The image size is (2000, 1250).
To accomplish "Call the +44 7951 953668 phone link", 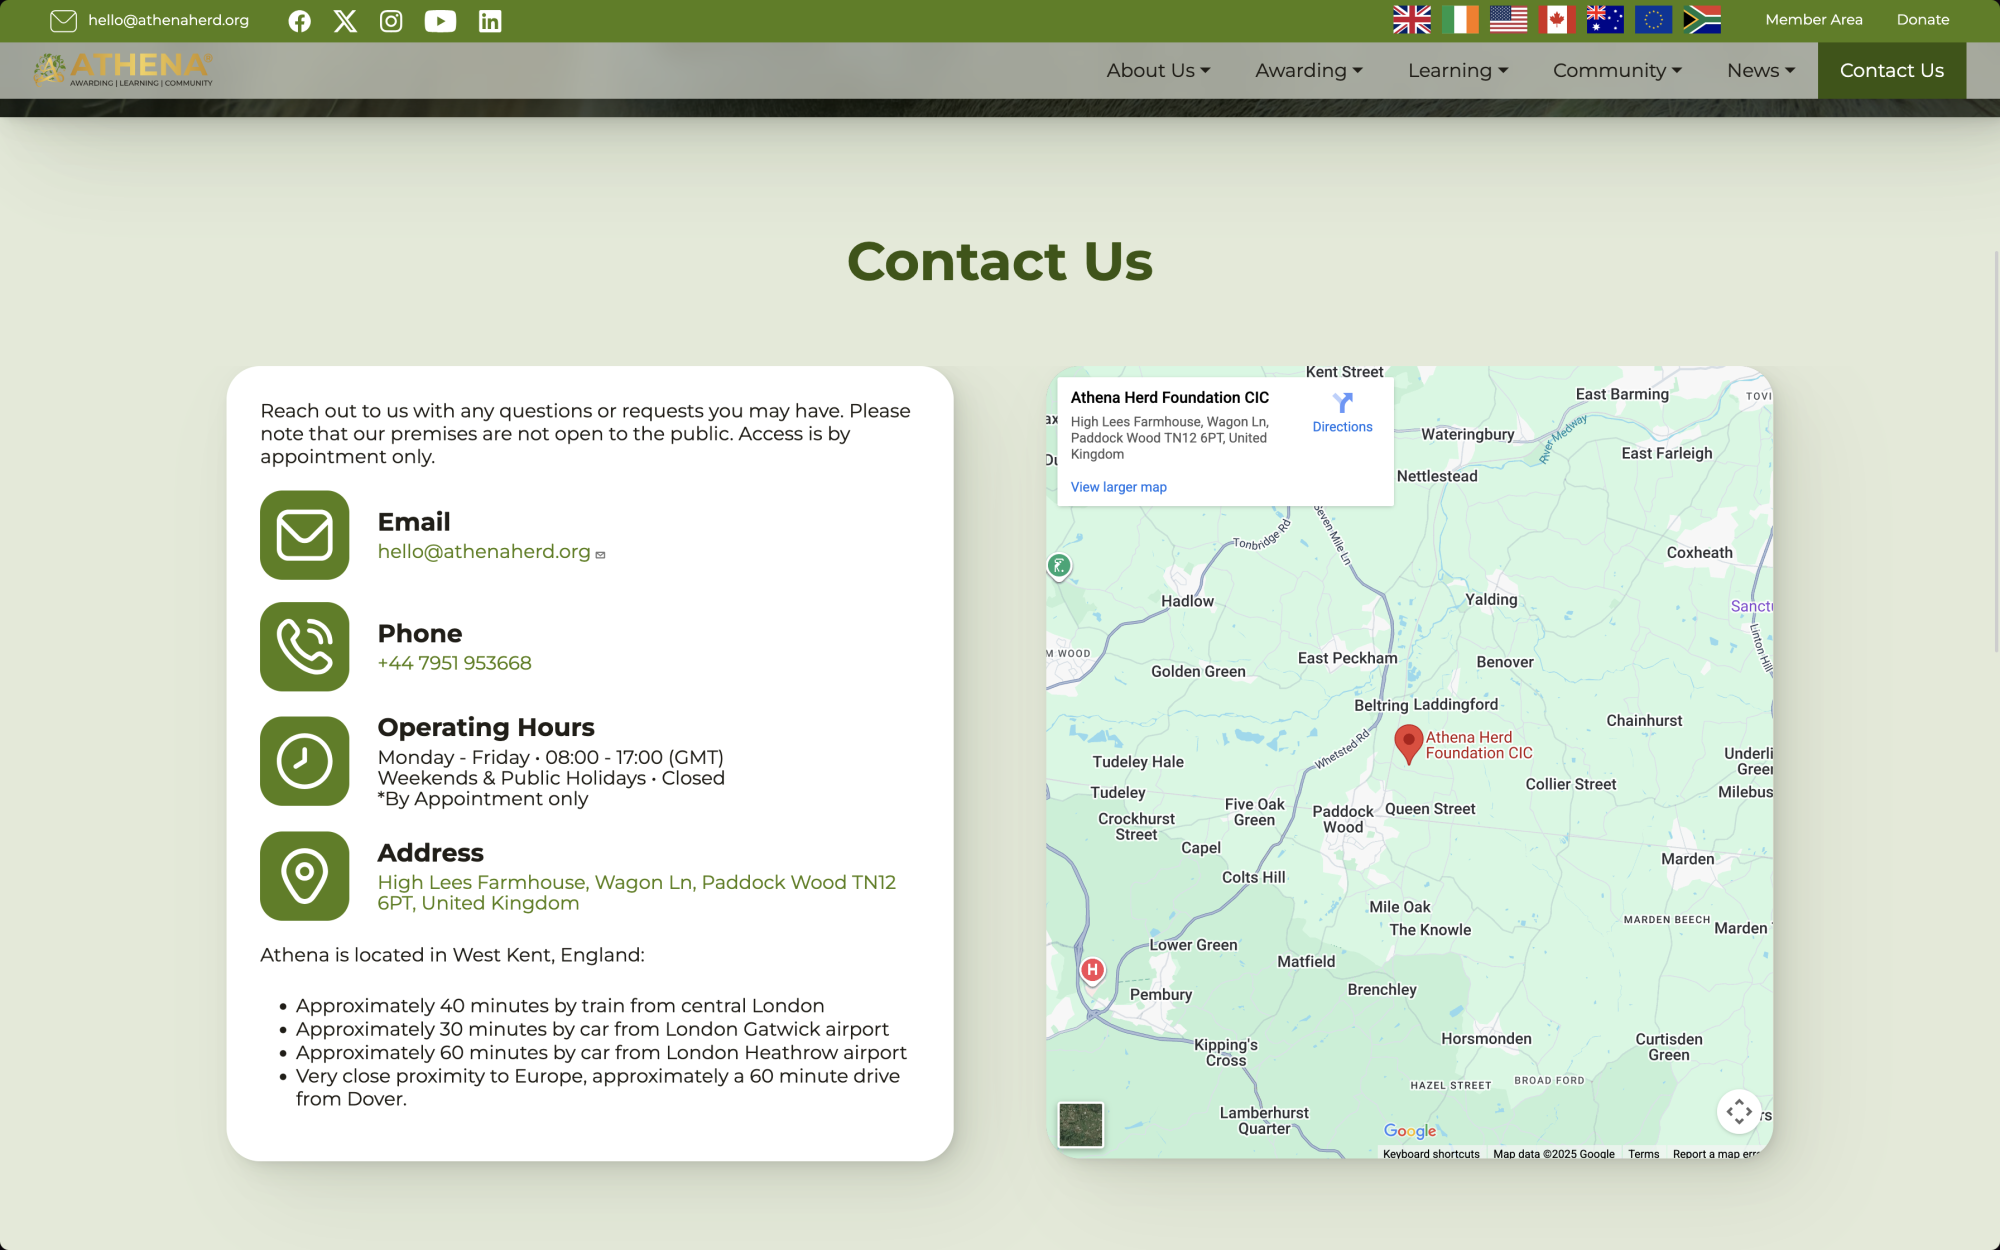I will (455, 663).
